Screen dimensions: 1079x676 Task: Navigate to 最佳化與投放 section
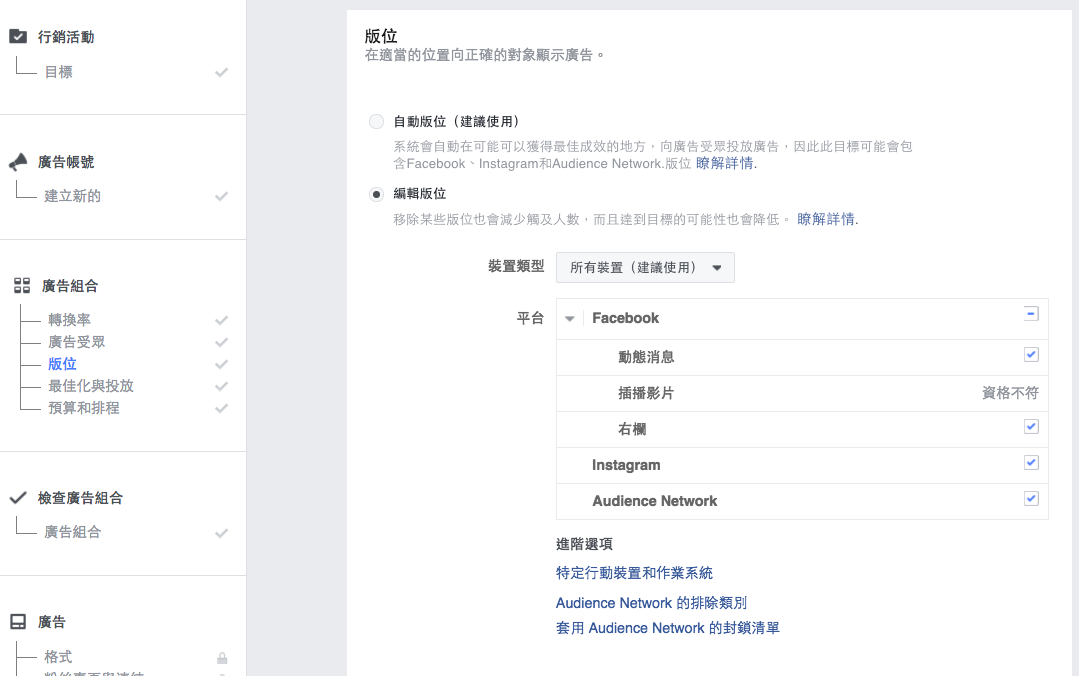point(91,385)
